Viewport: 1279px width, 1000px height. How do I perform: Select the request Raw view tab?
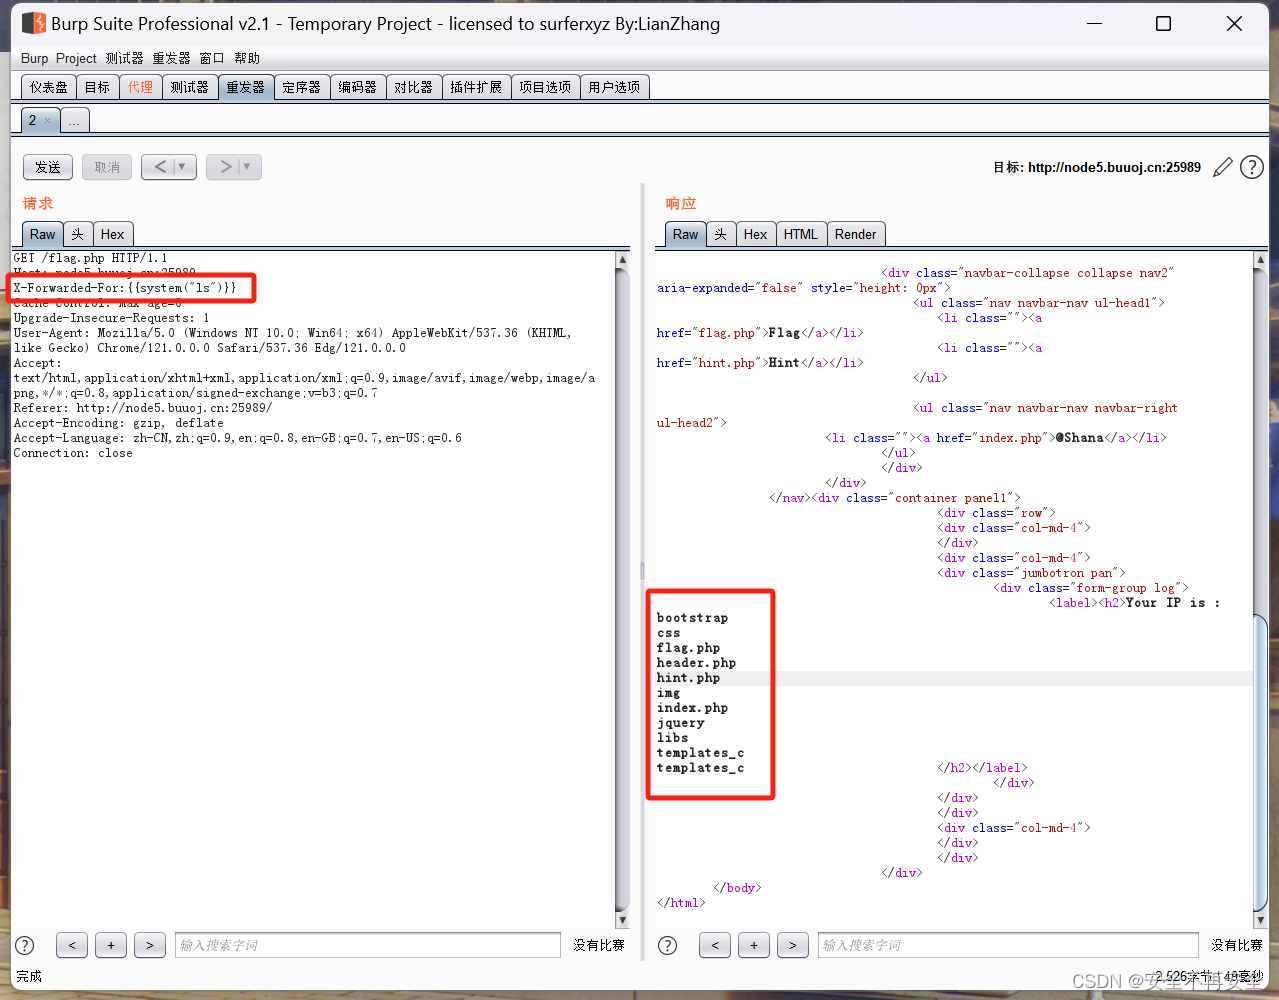[43, 234]
